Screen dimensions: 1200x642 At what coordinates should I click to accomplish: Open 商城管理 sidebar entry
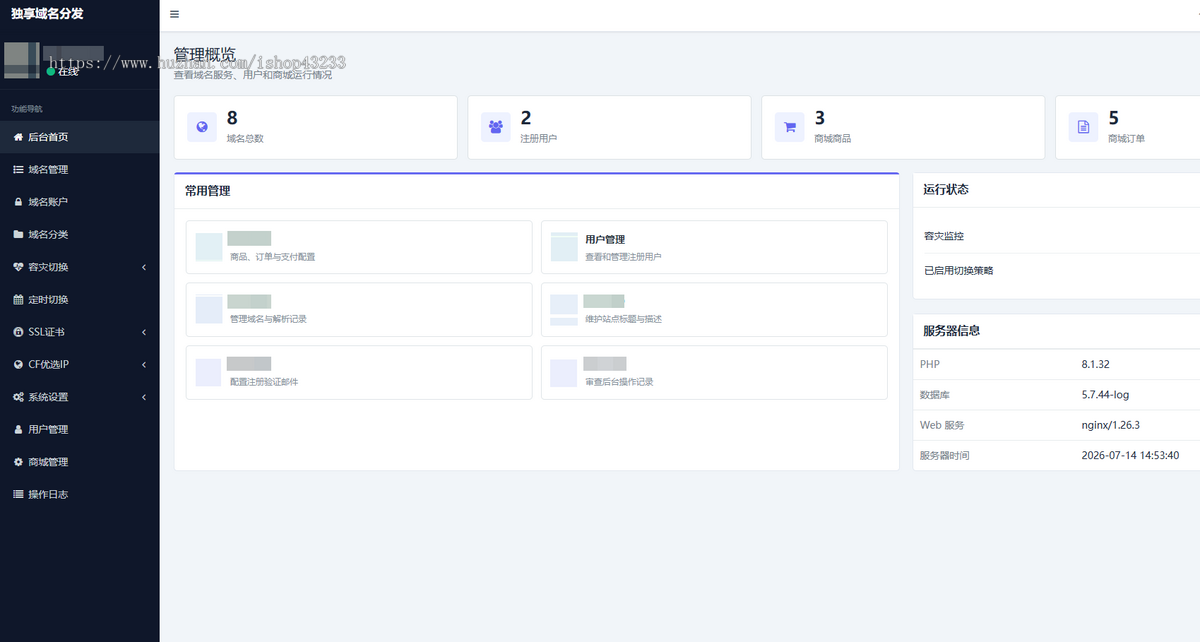coord(80,462)
